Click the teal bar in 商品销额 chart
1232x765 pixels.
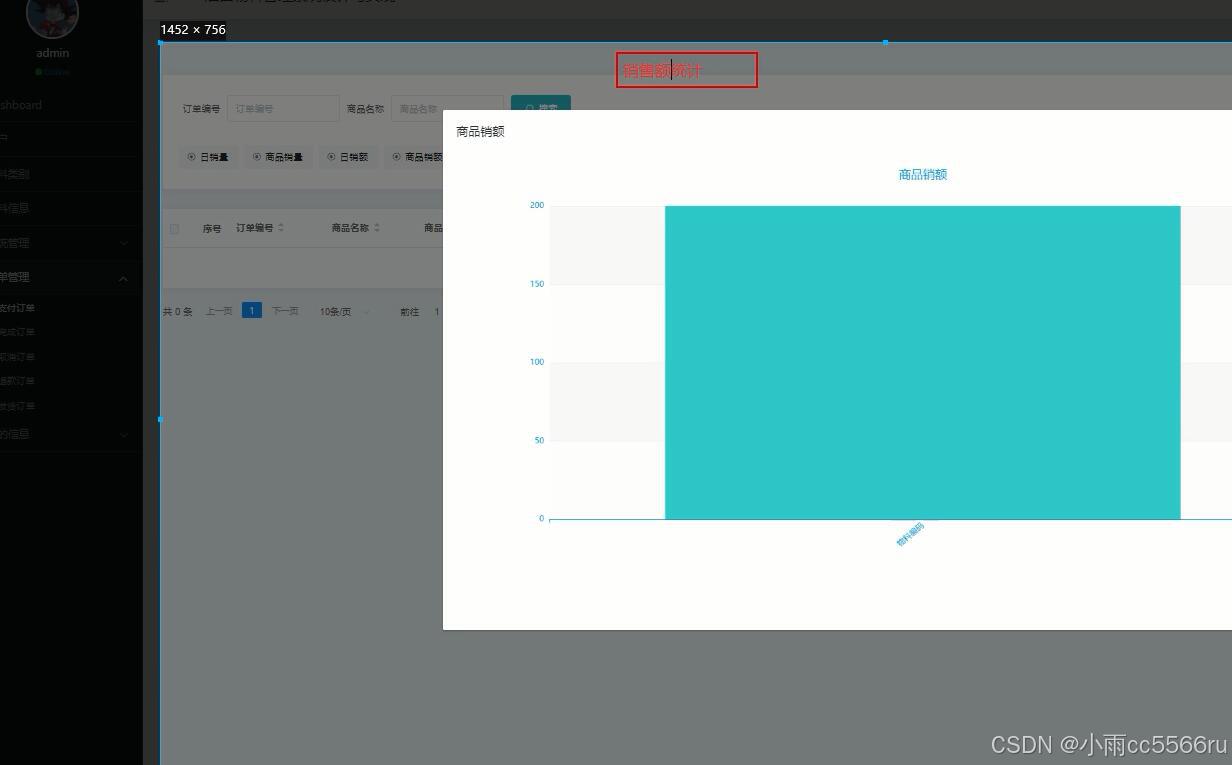922,362
